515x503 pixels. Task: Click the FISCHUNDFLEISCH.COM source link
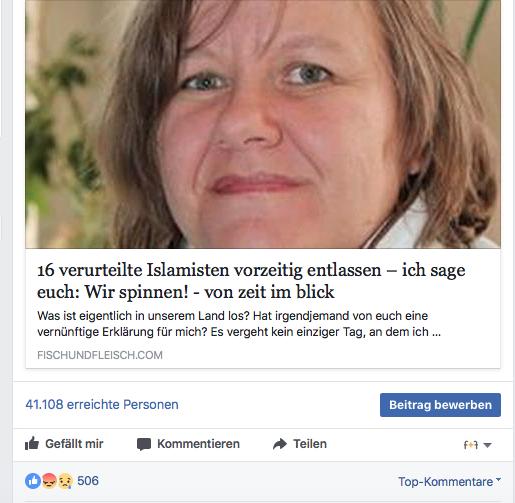click(100, 355)
